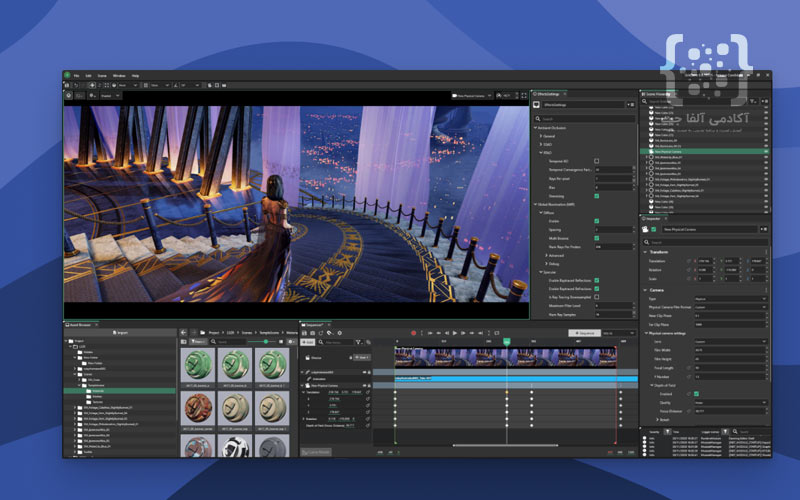Toggle the Temporal AO checkbox

[596, 161]
